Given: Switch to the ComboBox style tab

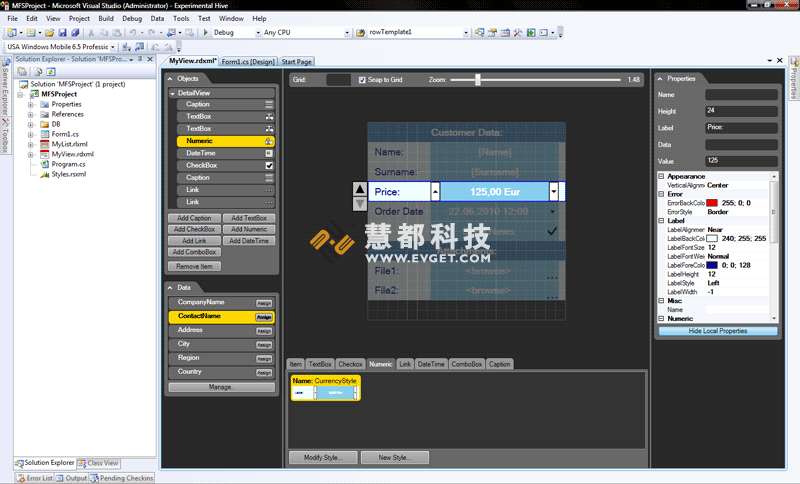Looking at the screenshot, I should click(466, 364).
